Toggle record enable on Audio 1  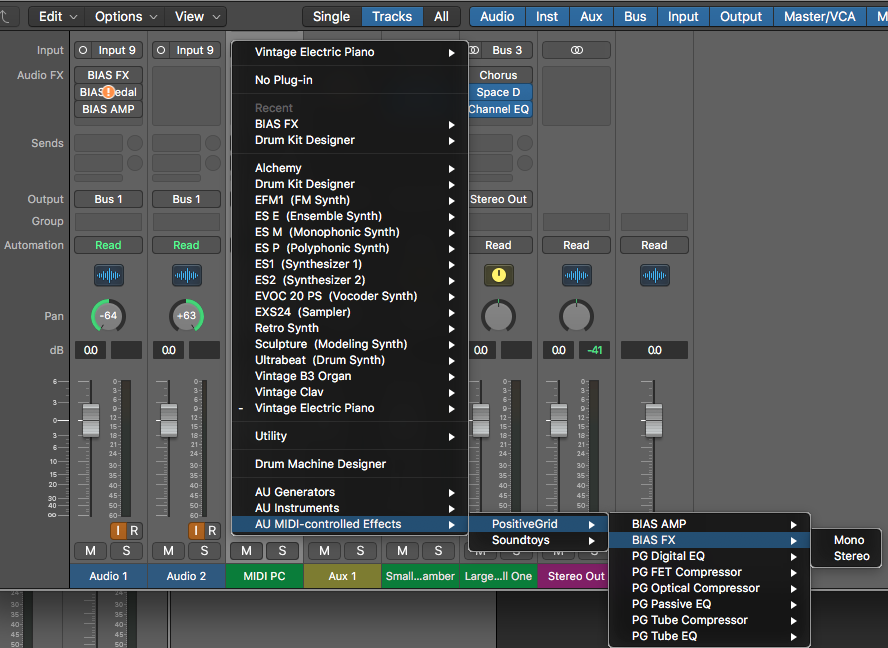pos(134,531)
